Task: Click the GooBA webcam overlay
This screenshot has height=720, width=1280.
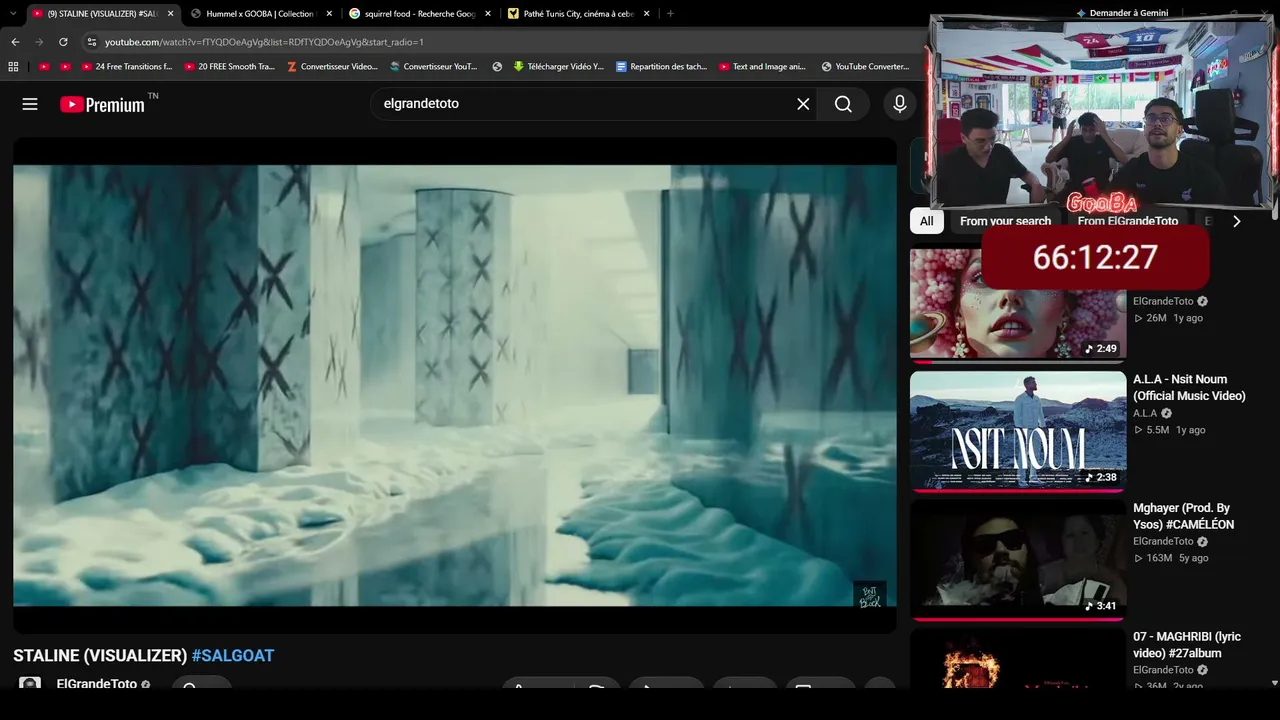Action: [1102, 112]
